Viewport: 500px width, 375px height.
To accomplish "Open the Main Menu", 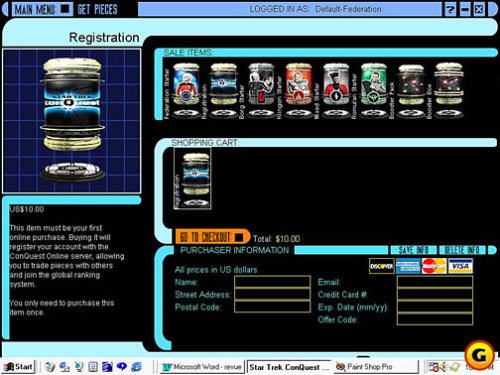I will (42, 9).
